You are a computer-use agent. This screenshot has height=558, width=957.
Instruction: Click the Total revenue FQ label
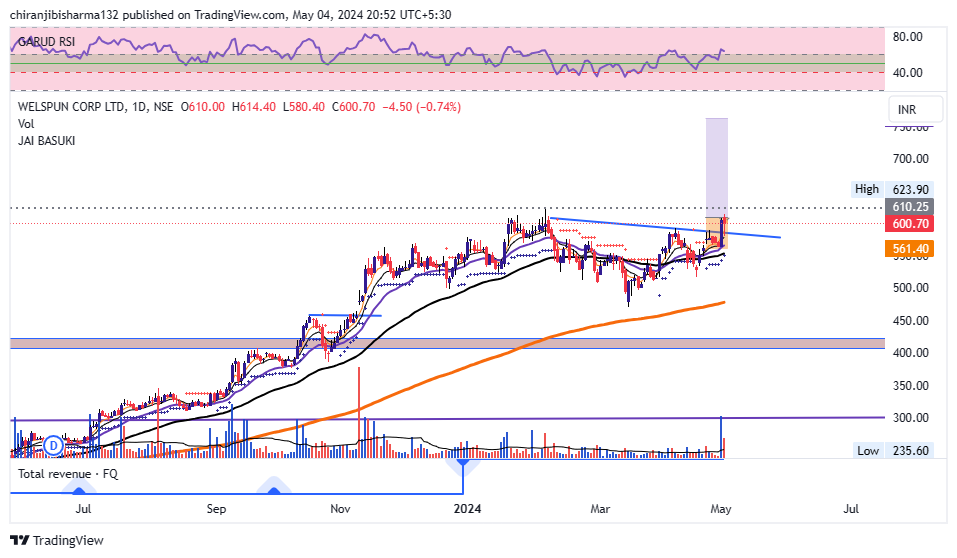pyautogui.click(x=68, y=474)
